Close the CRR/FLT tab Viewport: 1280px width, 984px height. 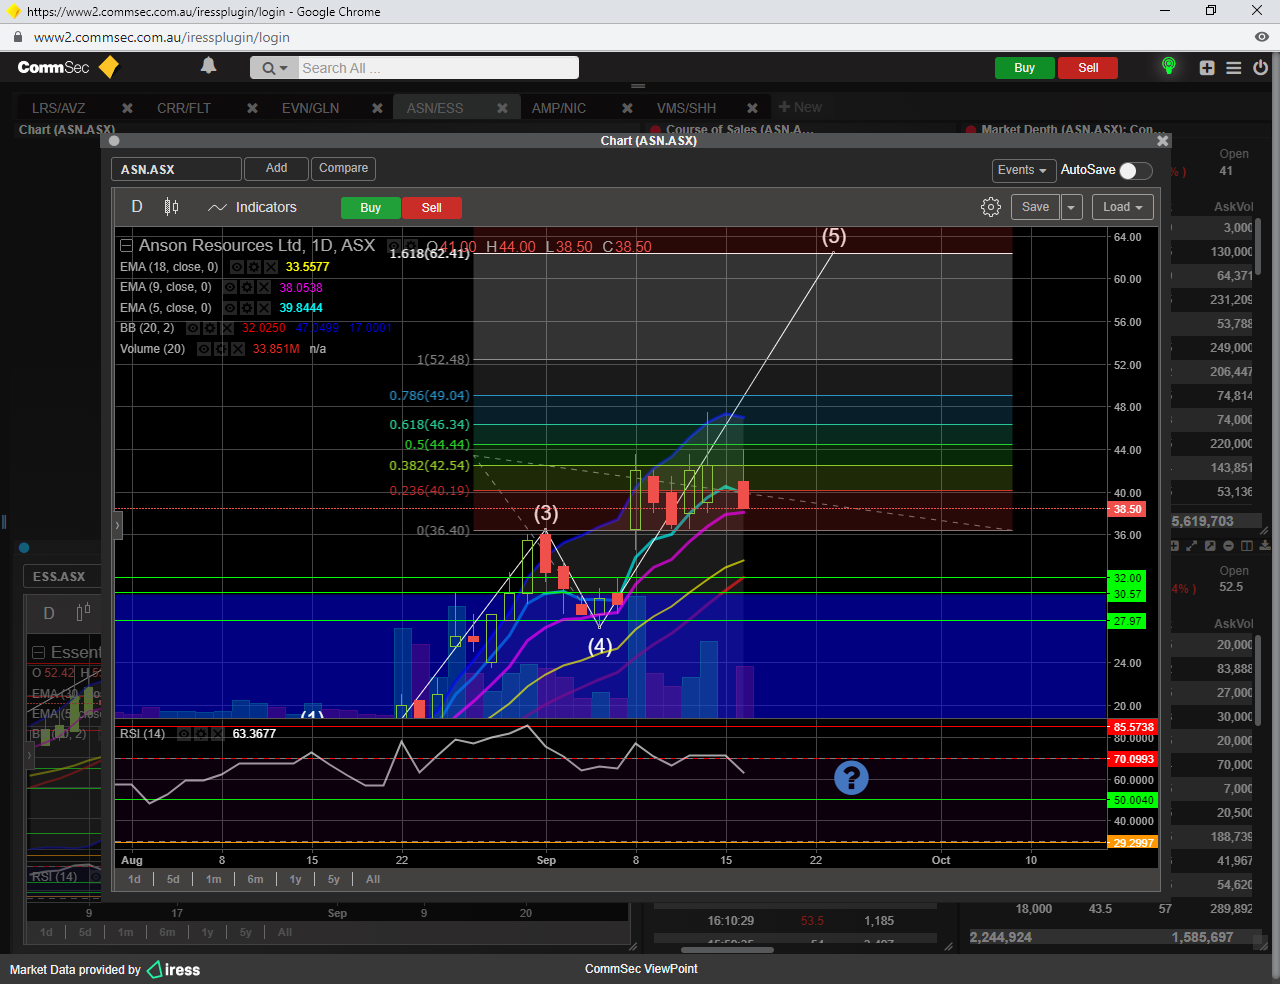pyautogui.click(x=252, y=108)
